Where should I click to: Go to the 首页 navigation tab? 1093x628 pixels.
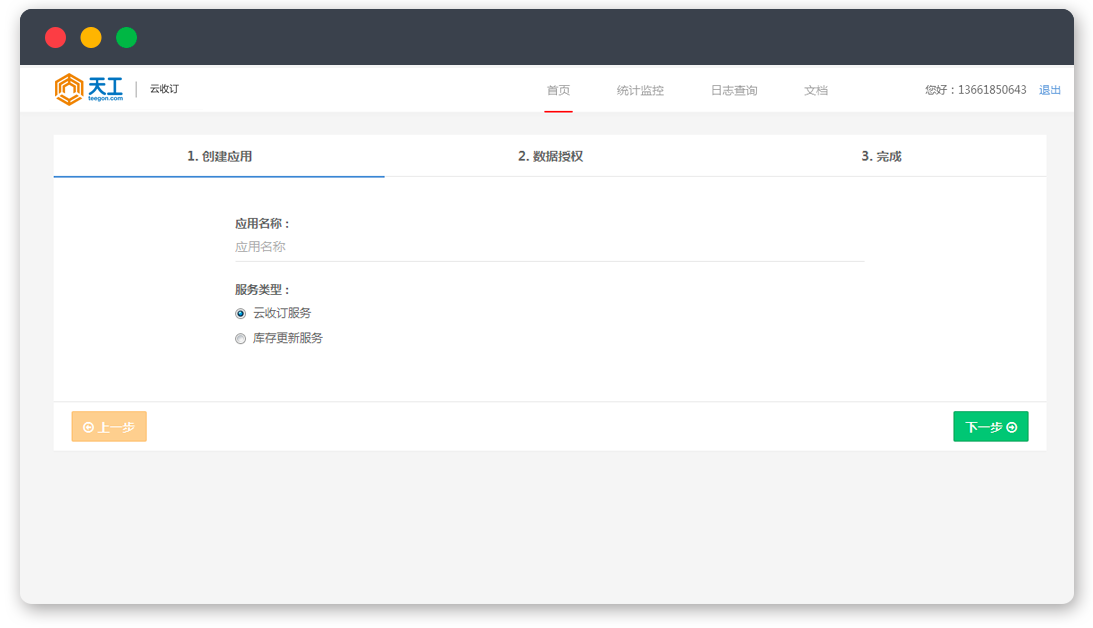pos(558,90)
